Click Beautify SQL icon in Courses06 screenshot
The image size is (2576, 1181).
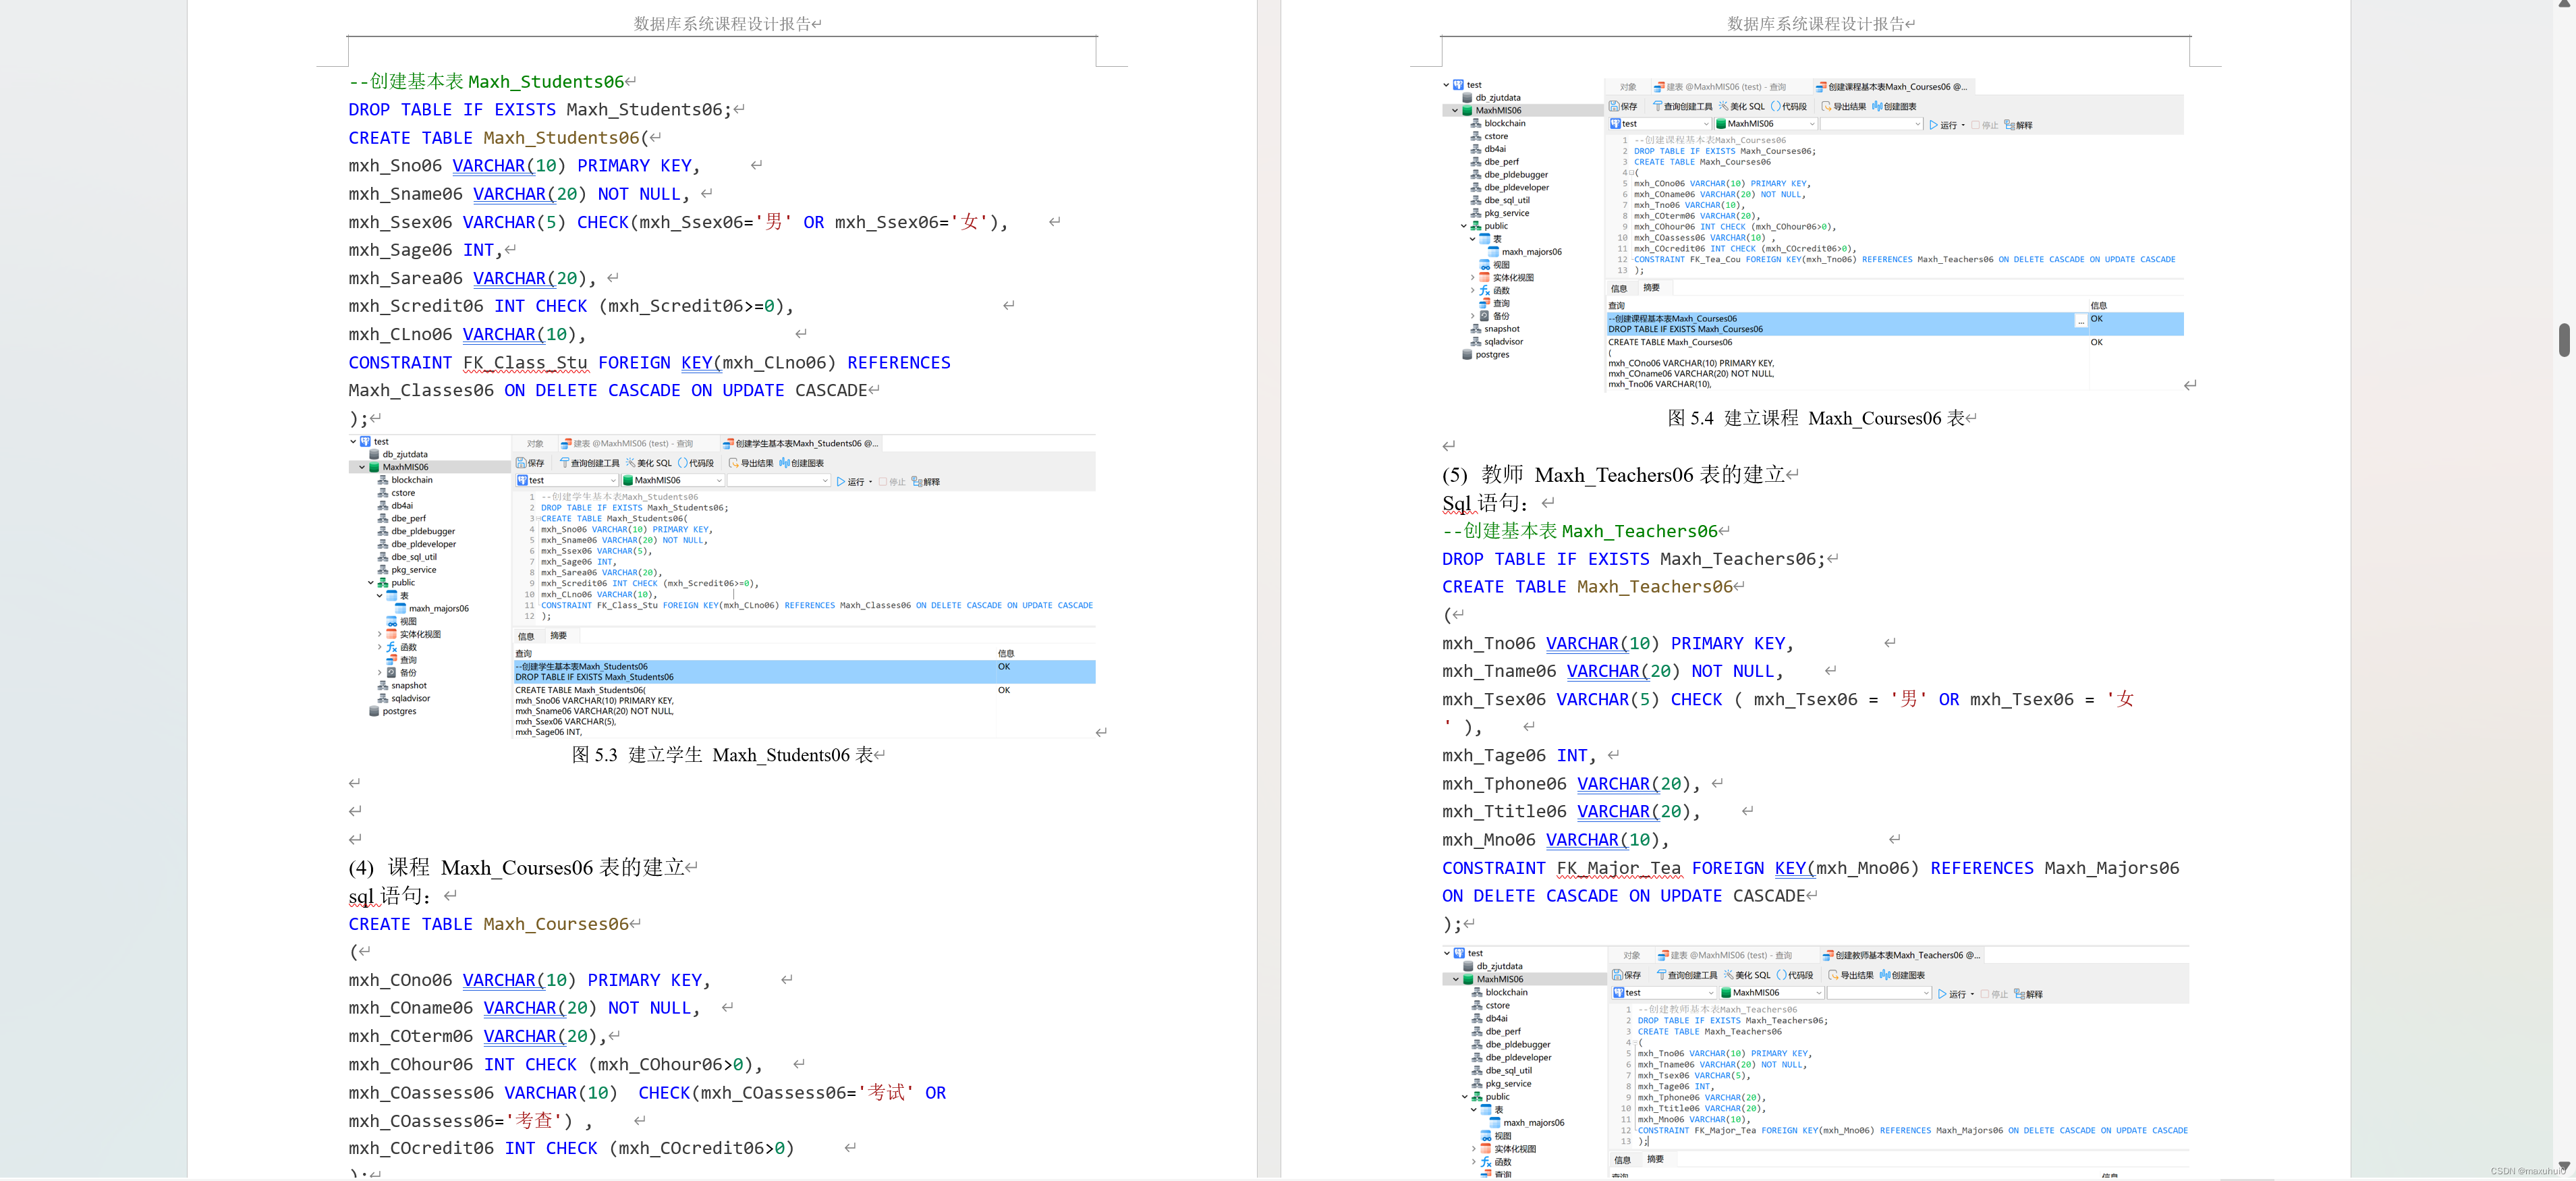[x=1723, y=106]
